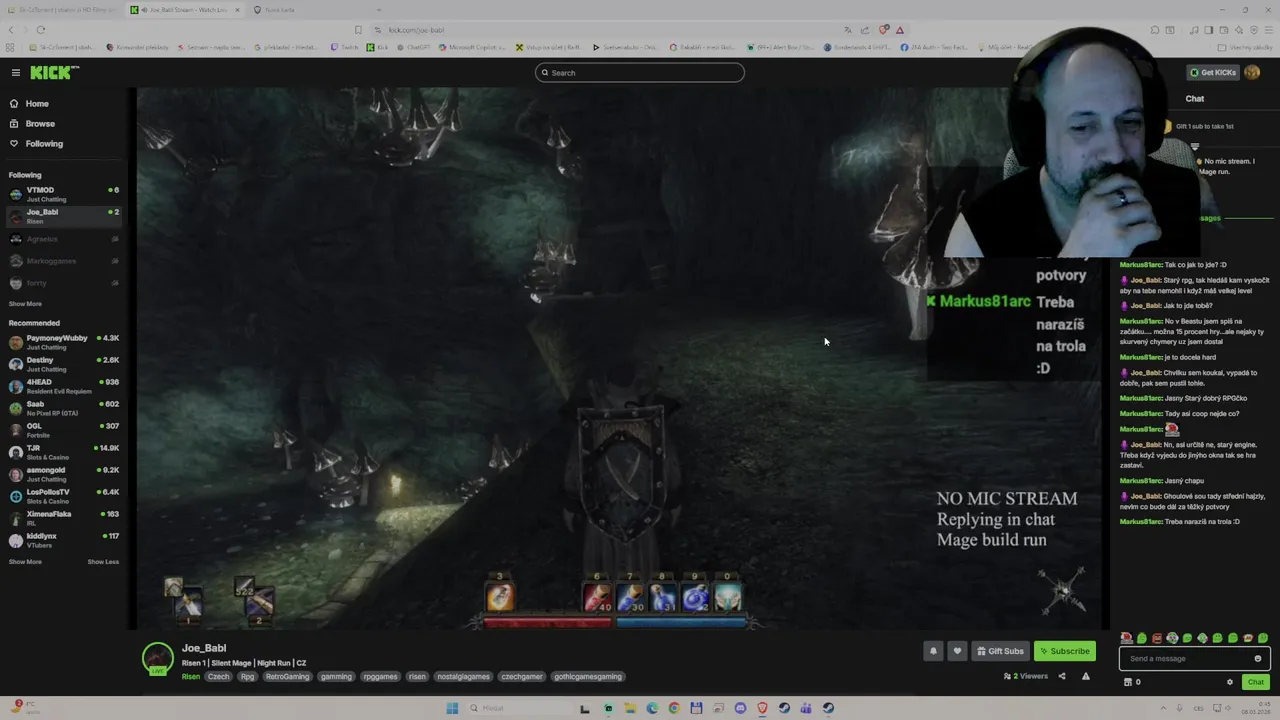This screenshot has width=1280, height=720.
Task: Click the Search input field
Action: tap(640, 72)
